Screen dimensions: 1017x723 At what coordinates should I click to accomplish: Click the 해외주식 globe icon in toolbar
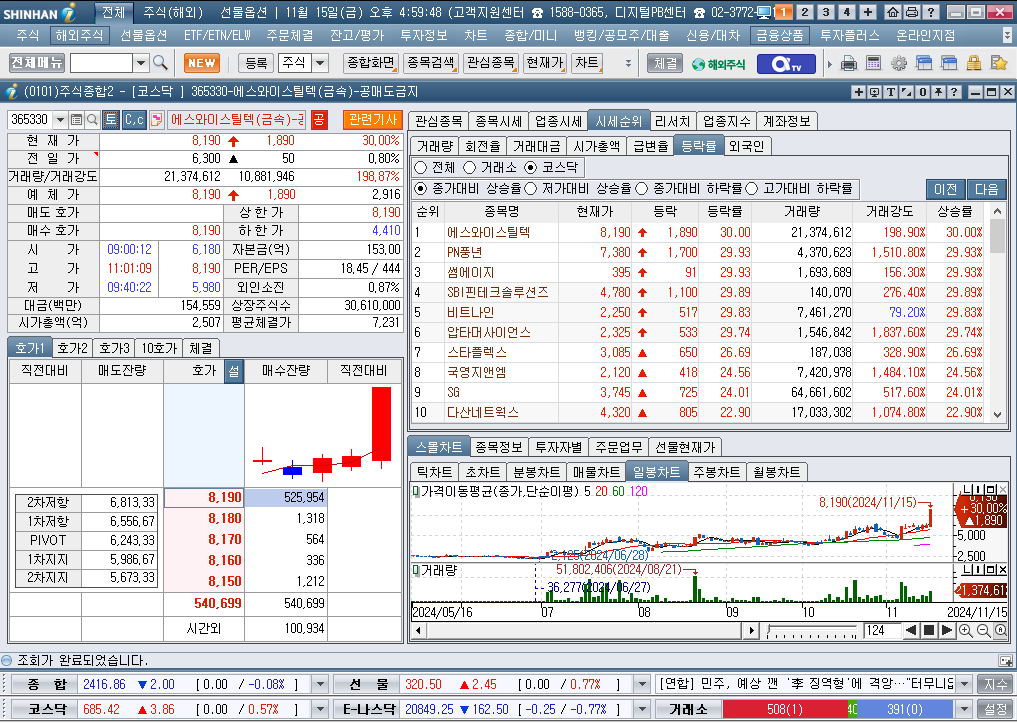point(719,64)
